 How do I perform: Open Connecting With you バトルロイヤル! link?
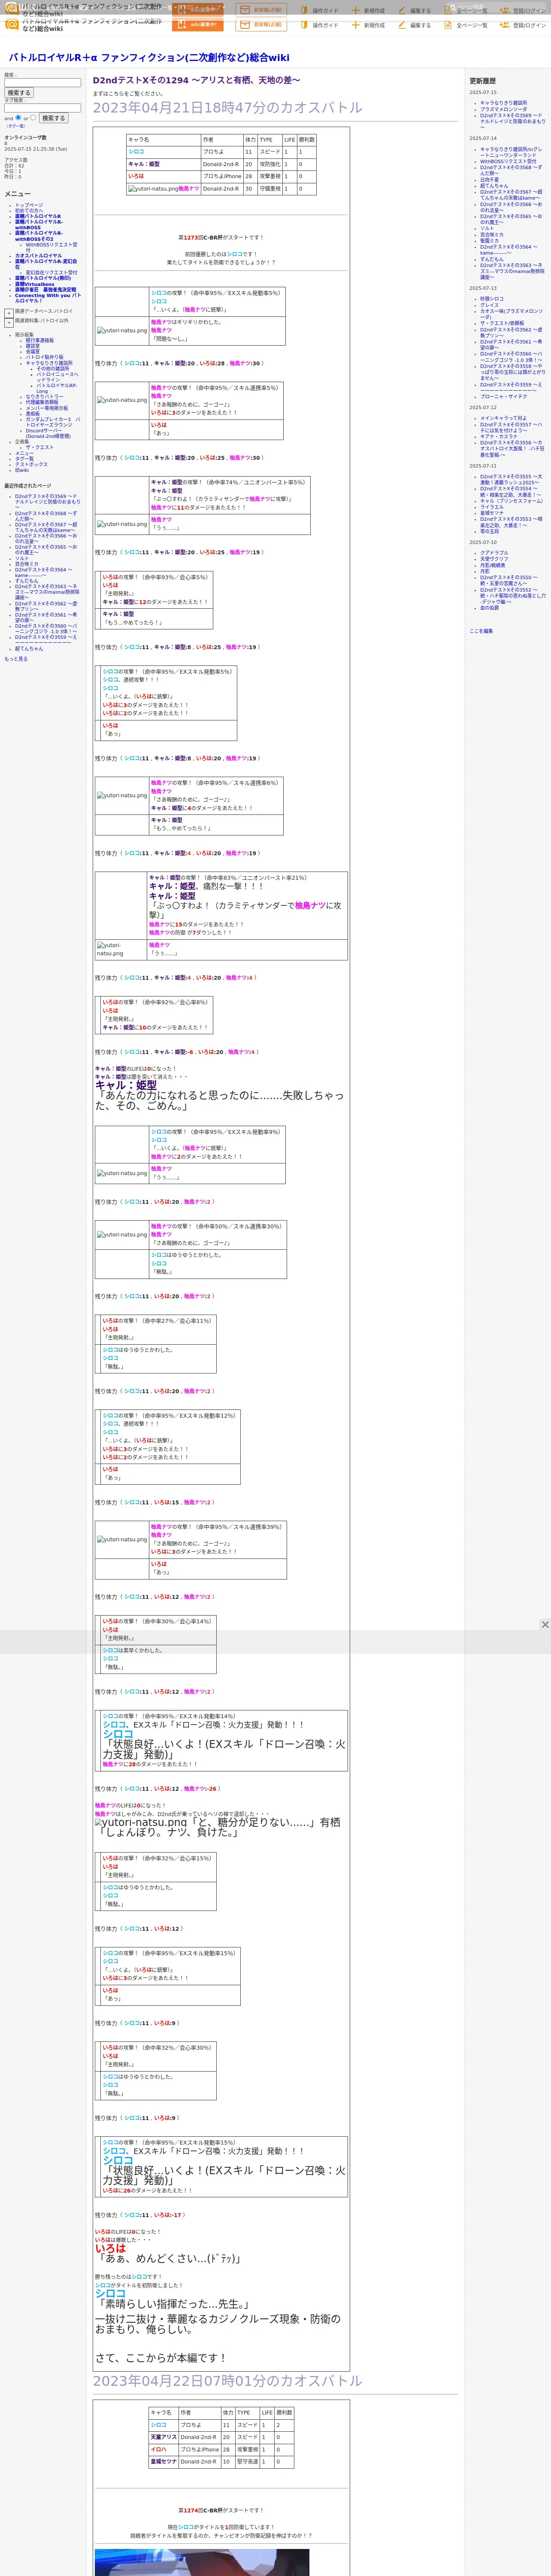(48, 298)
